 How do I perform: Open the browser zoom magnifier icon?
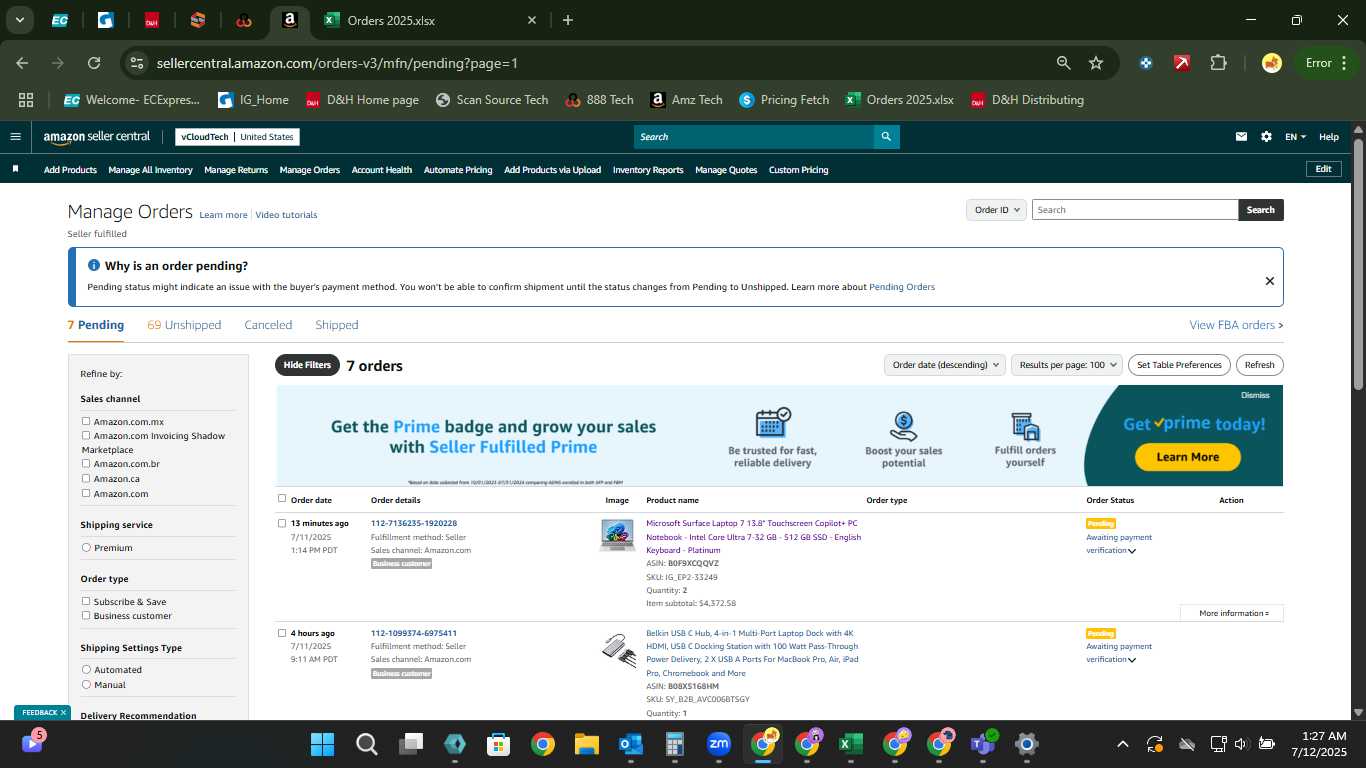point(1064,63)
